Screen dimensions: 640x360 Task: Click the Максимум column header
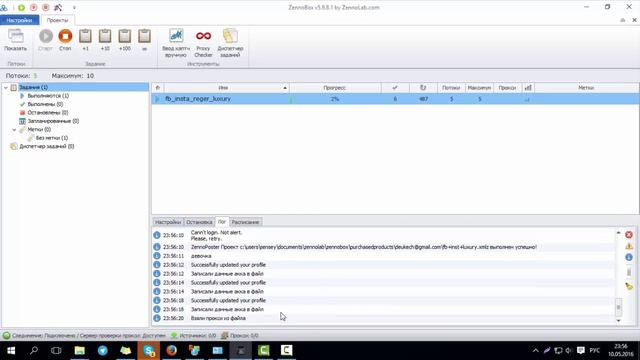click(479, 88)
